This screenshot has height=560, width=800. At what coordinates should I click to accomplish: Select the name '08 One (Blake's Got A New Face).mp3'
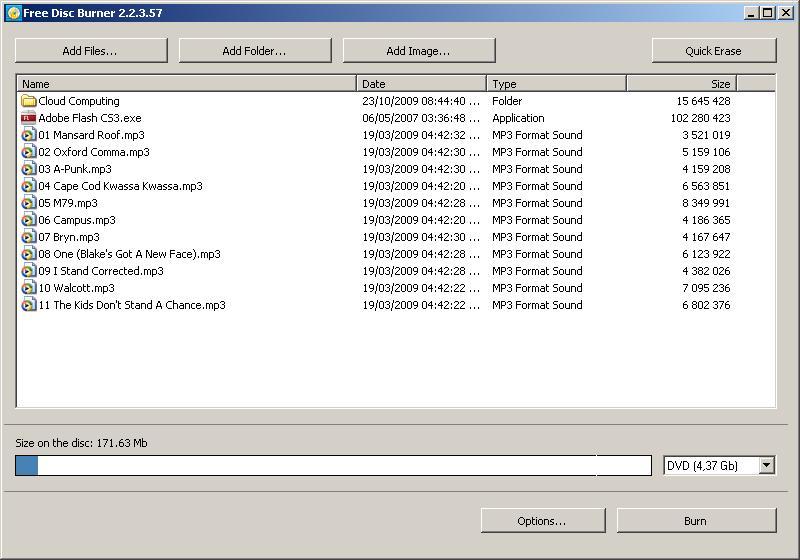tap(130, 254)
